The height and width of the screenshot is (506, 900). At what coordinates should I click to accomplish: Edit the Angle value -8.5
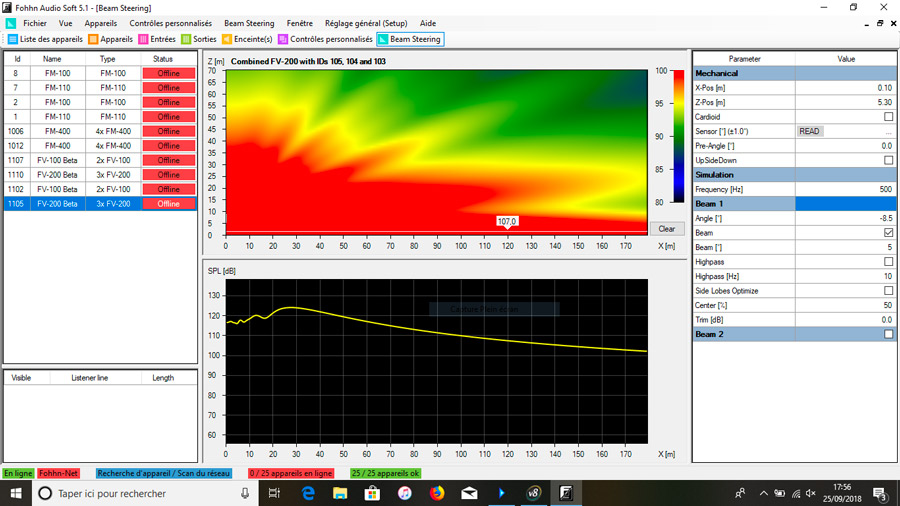coord(845,218)
